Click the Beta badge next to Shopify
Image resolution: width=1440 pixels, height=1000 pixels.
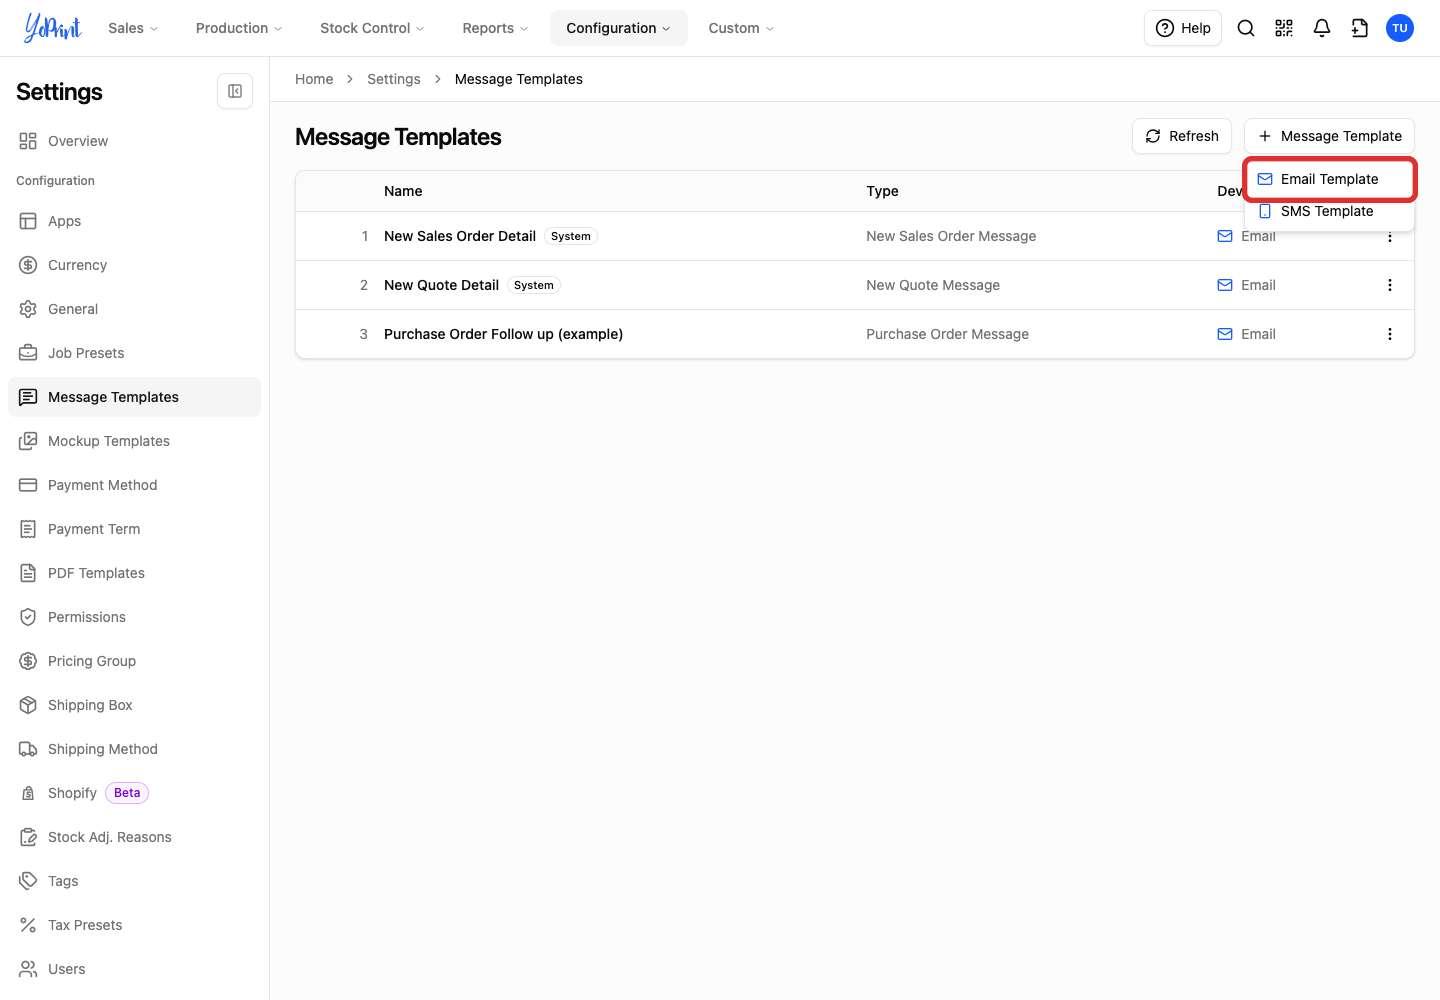tap(127, 793)
